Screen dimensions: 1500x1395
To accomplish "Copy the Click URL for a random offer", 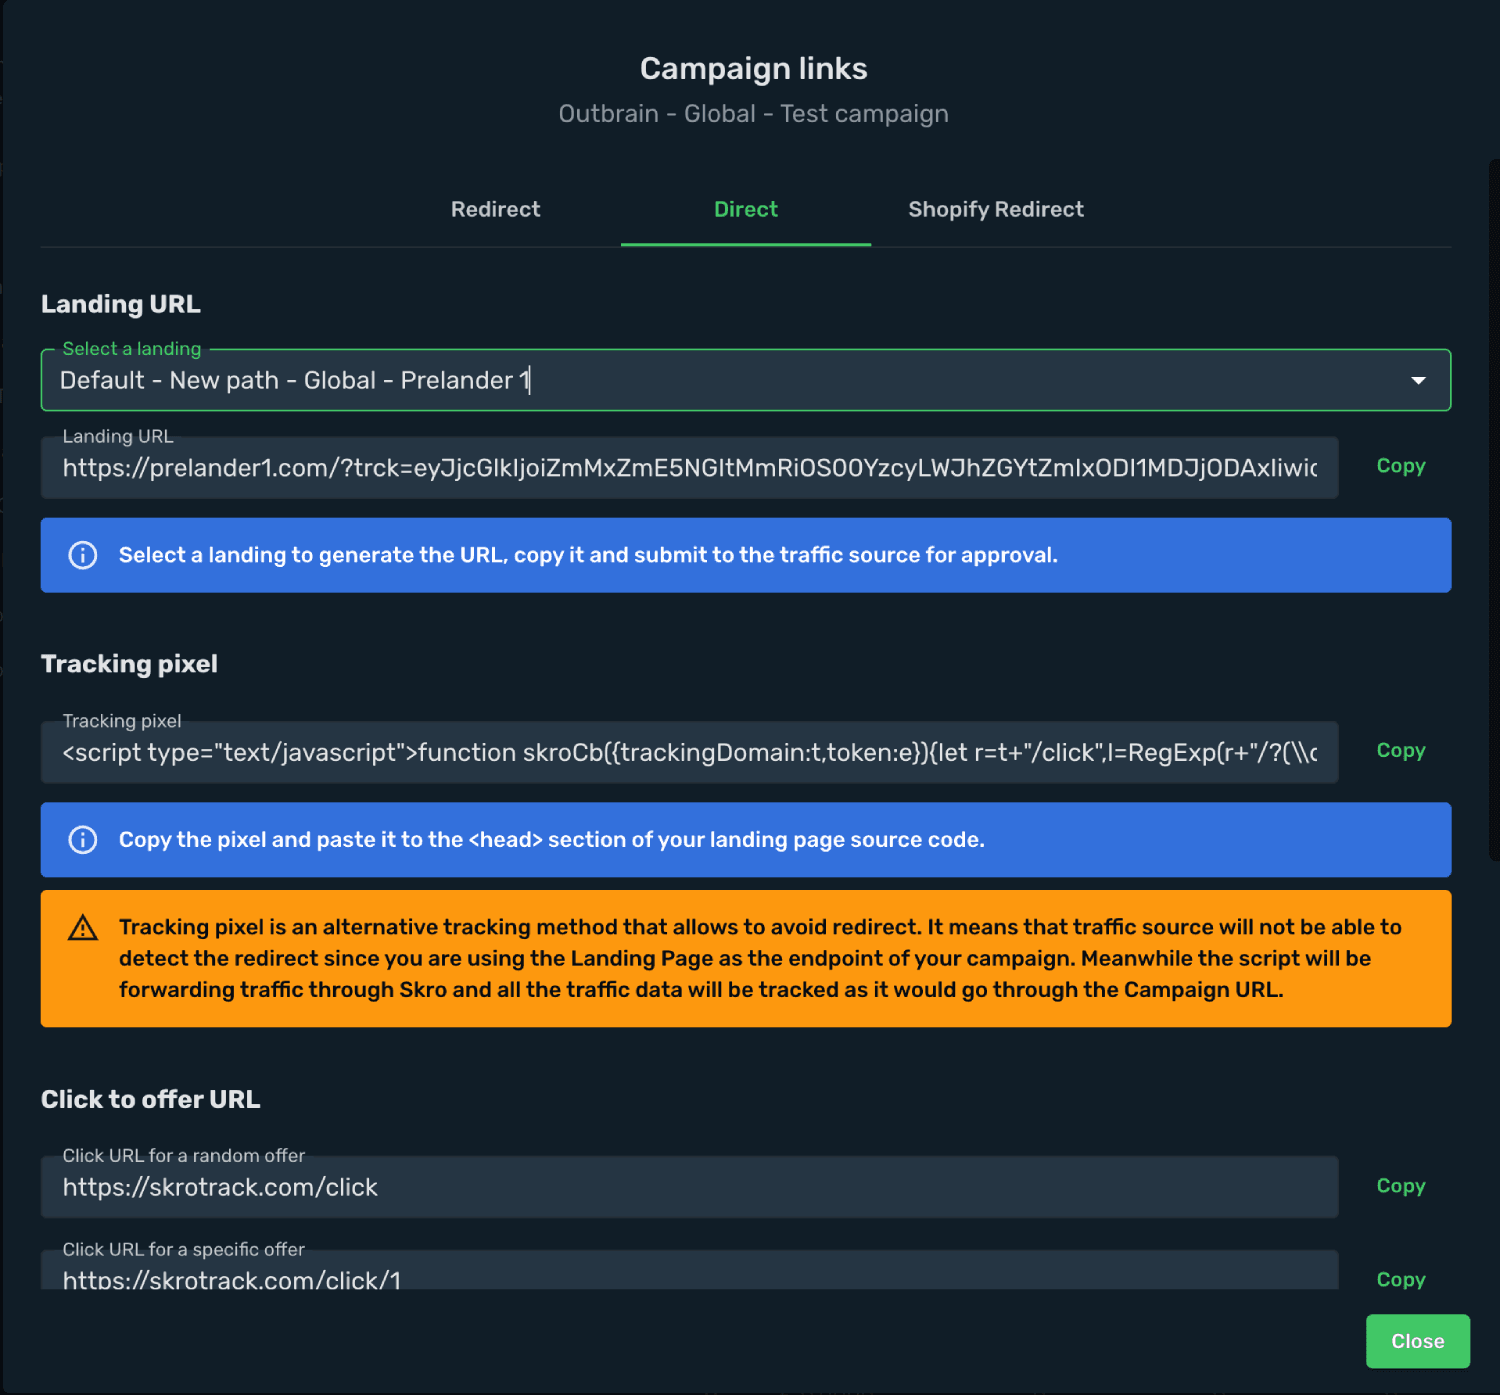I will [x=1400, y=1186].
